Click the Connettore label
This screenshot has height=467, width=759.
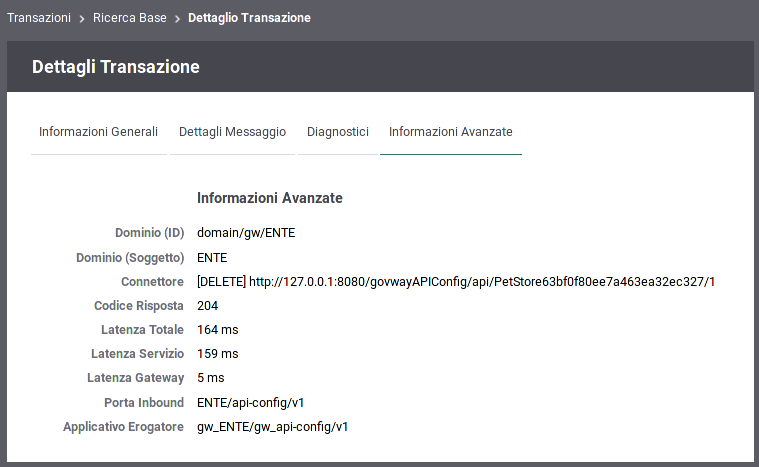(x=152, y=282)
